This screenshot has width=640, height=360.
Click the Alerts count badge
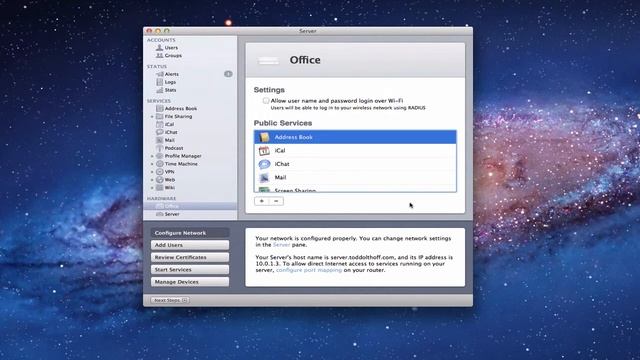pyautogui.click(x=228, y=74)
